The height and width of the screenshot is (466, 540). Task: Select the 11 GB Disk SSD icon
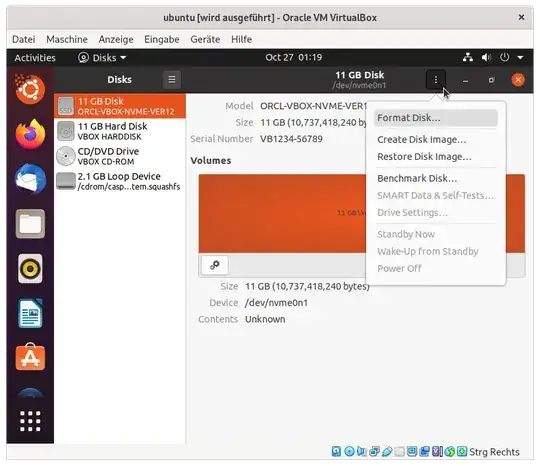66,105
